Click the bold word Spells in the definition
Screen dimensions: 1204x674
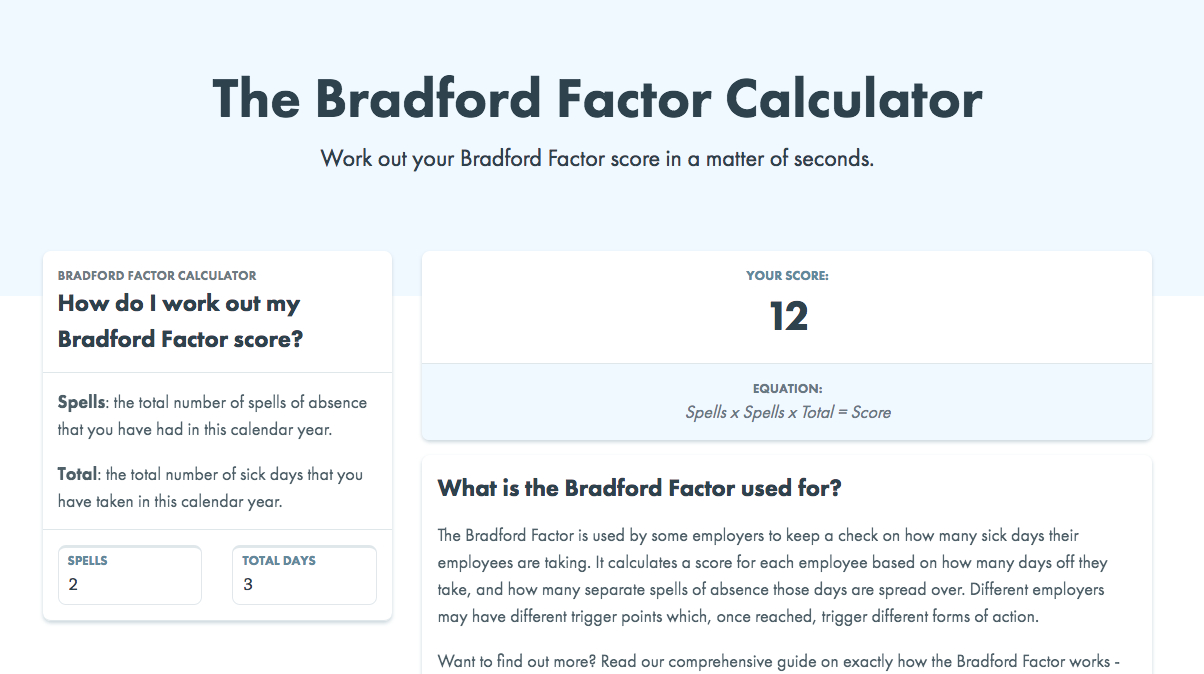tap(81, 402)
